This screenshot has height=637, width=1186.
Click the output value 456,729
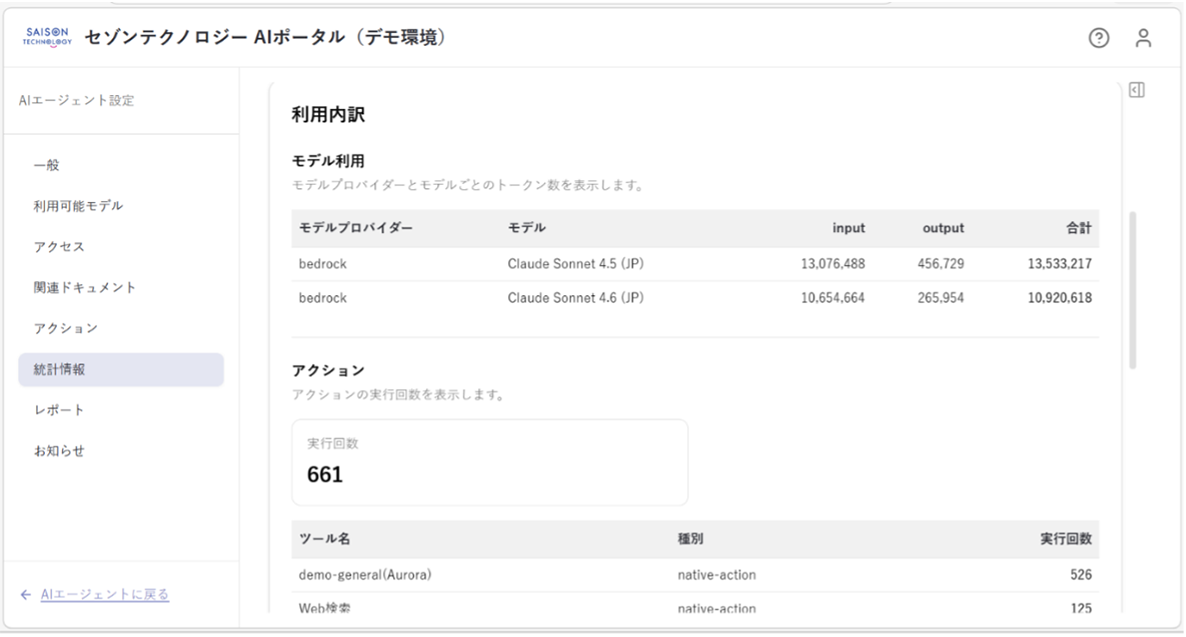pyautogui.click(x=941, y=264)
